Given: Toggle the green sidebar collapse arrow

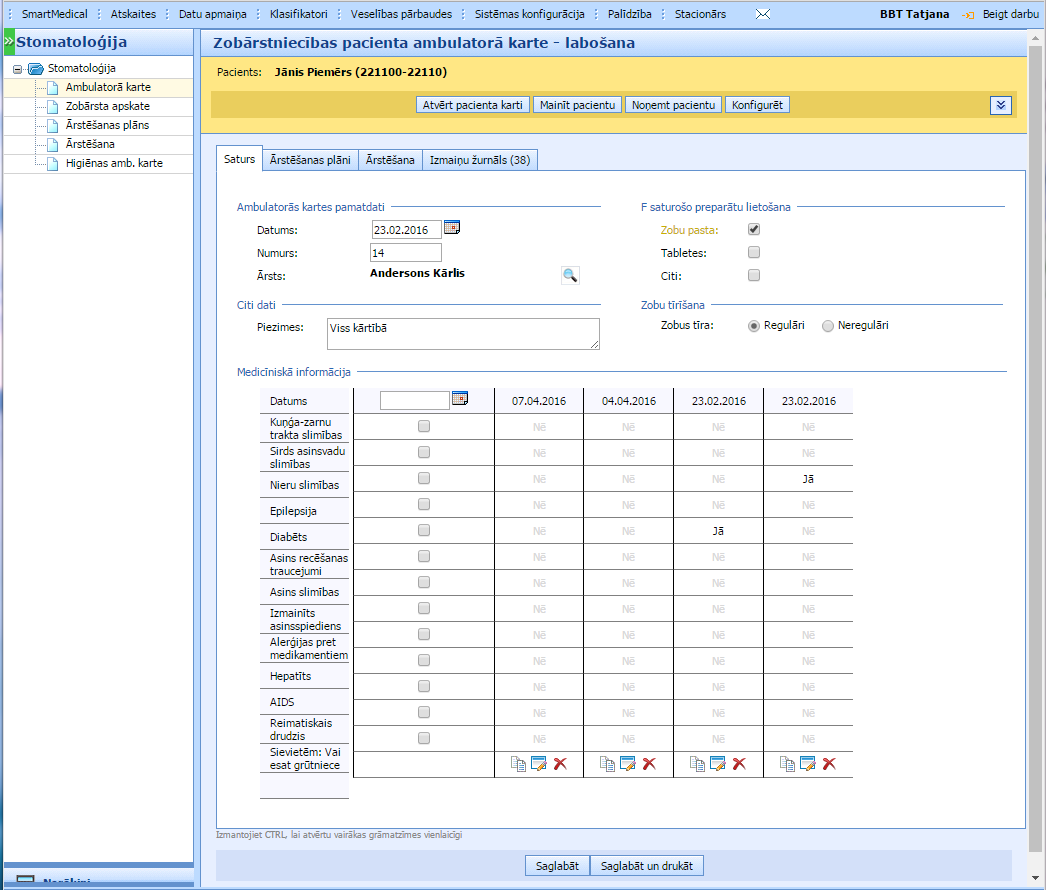Looking at the screenshot, I should tap(9, 42).
